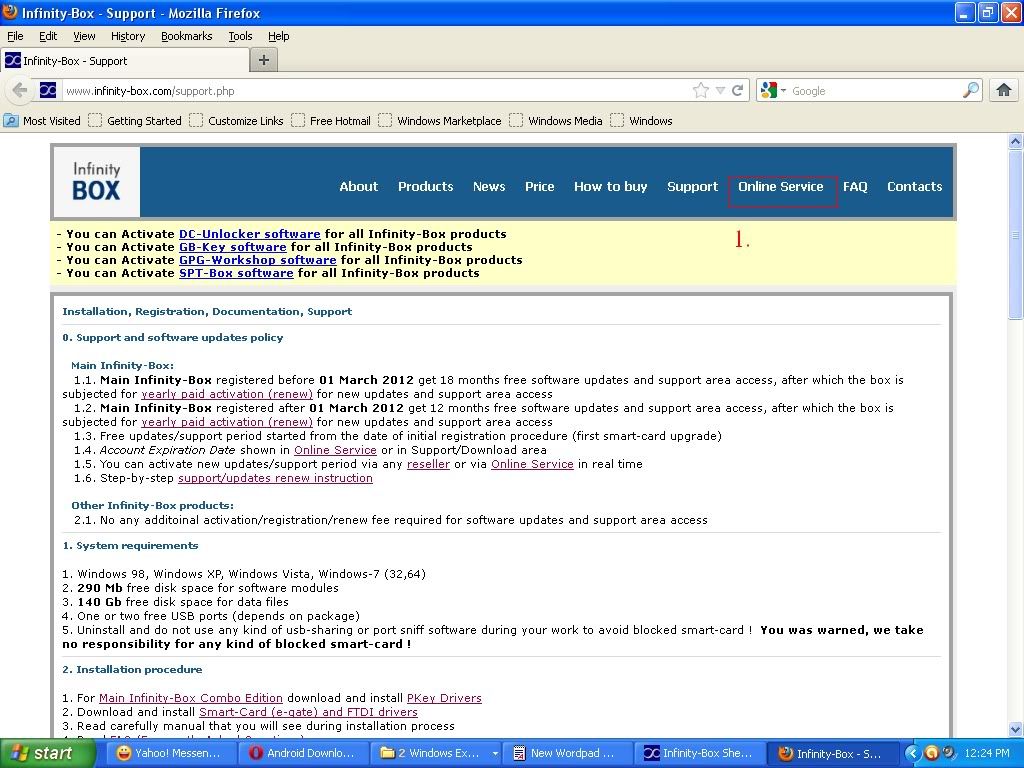This screenshot has height=768, width=1024.
Task: Click the vertical scrollbar thumb
Action: pyautogui.click(x=1016, y=235)
